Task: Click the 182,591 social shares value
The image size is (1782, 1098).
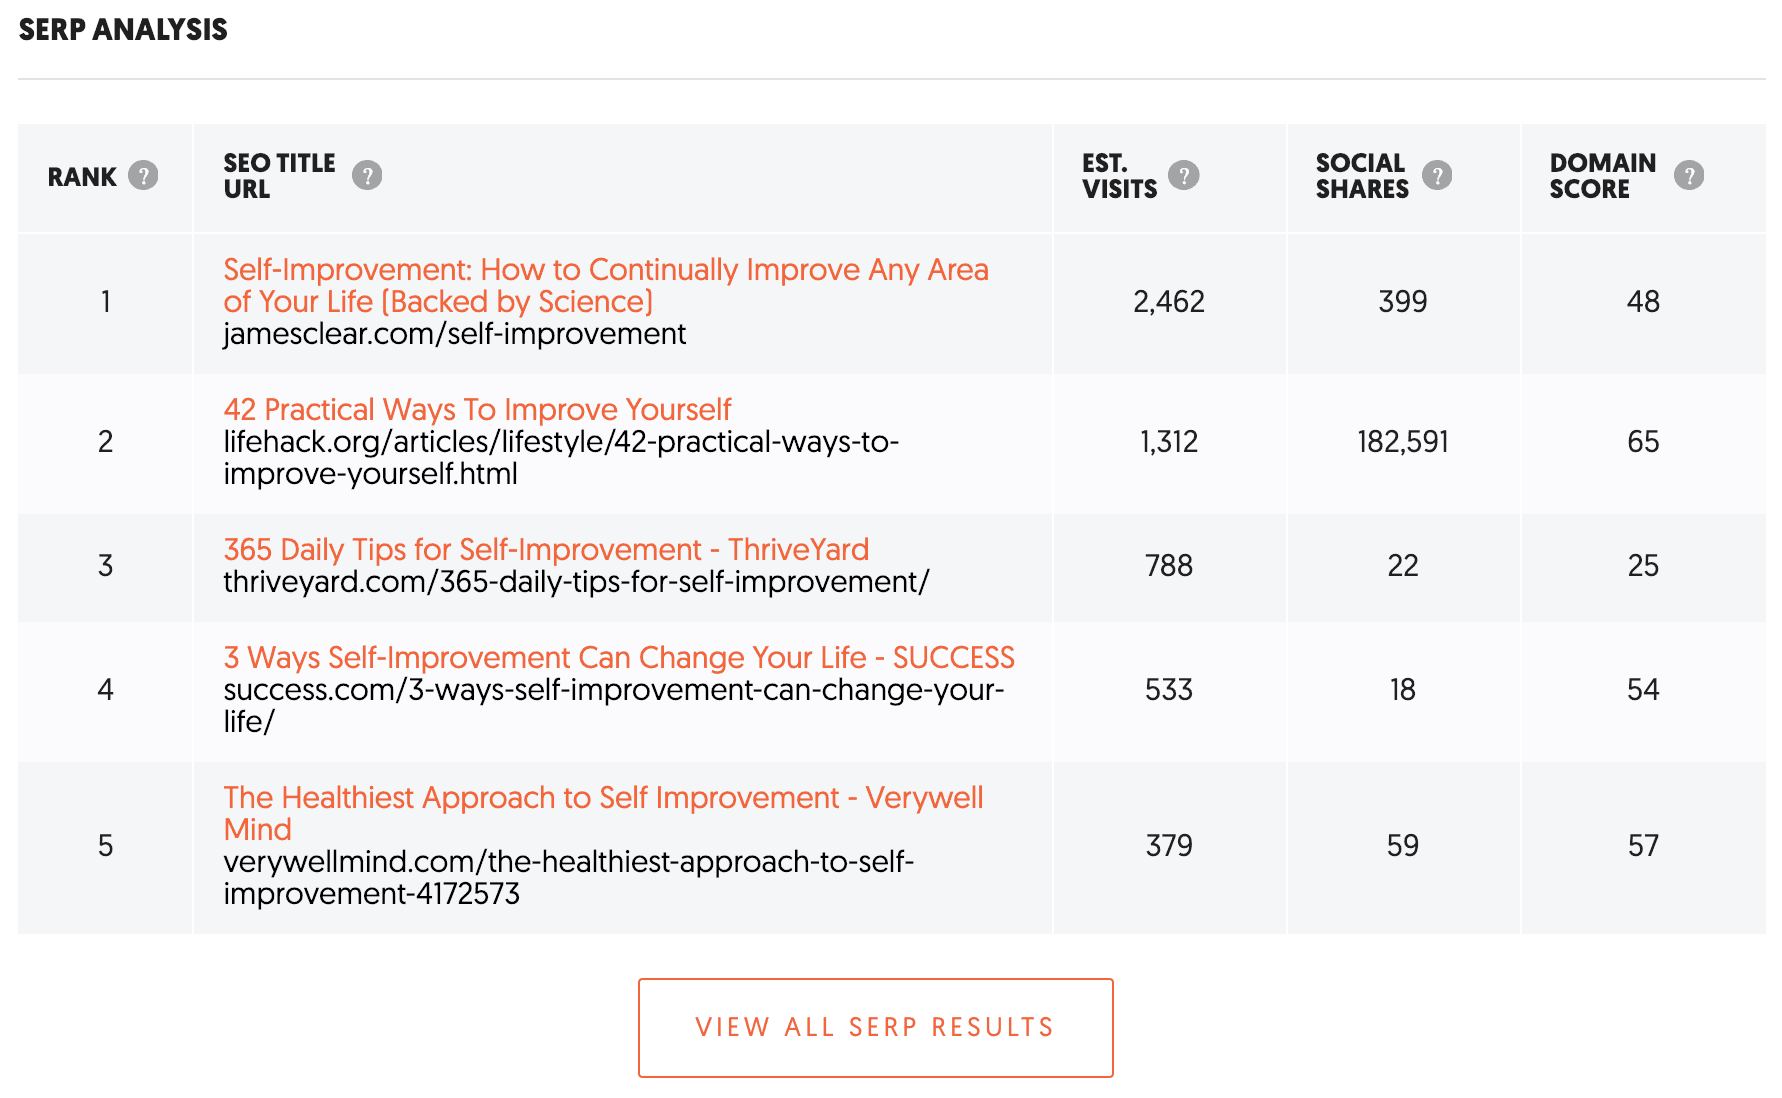Action: 1403,442
